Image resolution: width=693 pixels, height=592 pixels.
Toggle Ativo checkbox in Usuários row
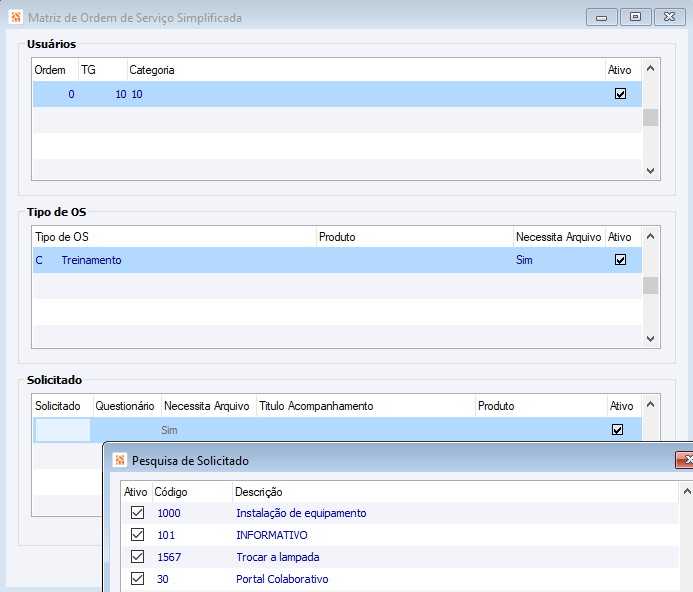[x=621, y=94]
